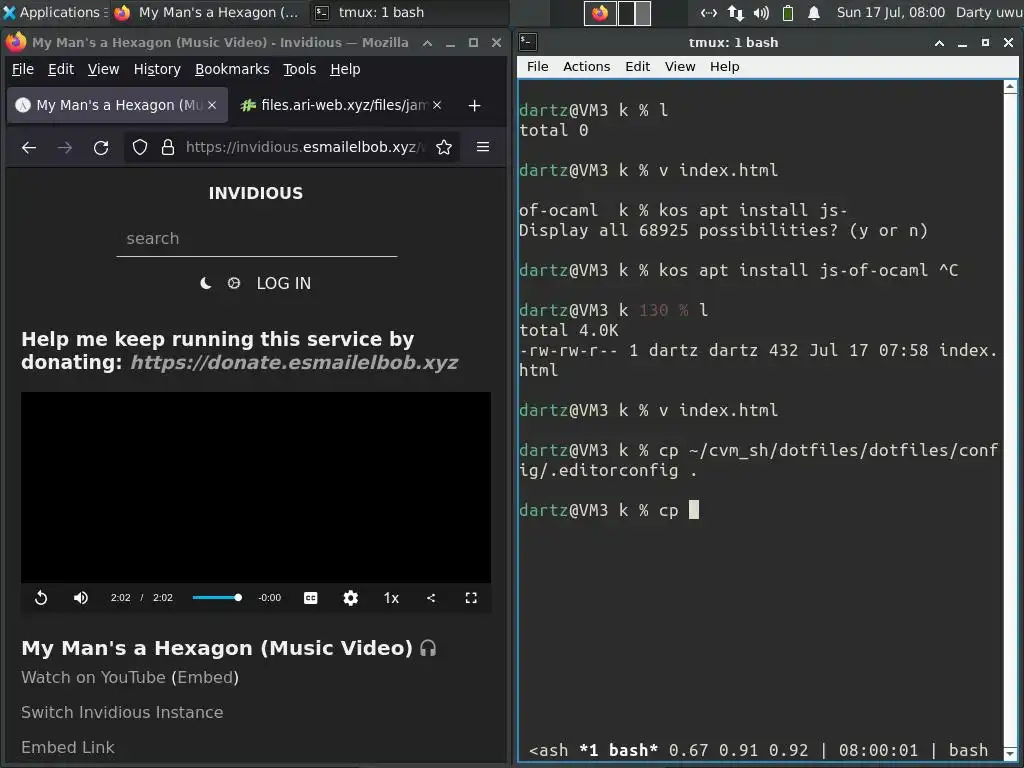This screenshot has width=1024, height=768.
Task: Click terminal scrollbar down arrow
Action: tap(1010, 753)
